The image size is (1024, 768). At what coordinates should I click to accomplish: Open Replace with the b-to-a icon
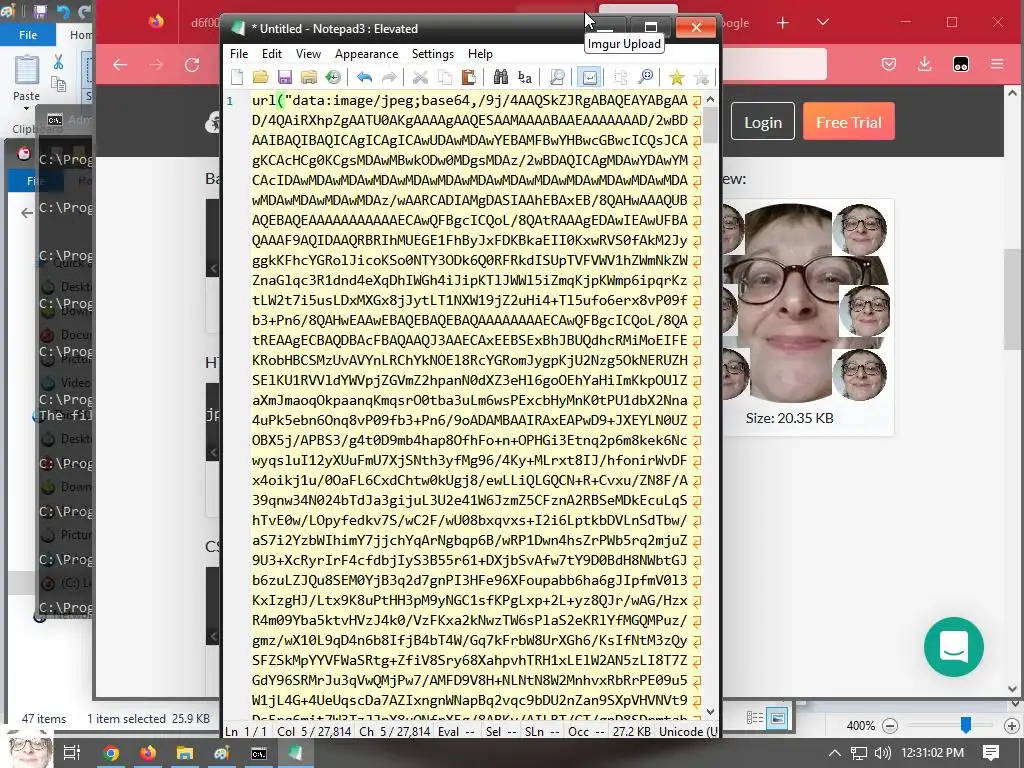(524, 77)
